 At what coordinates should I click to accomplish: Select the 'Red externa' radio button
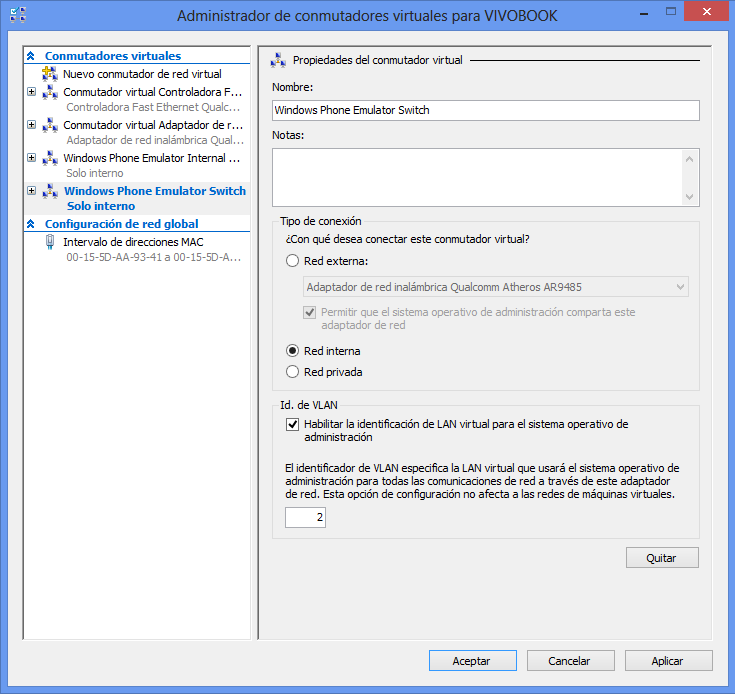292,261
